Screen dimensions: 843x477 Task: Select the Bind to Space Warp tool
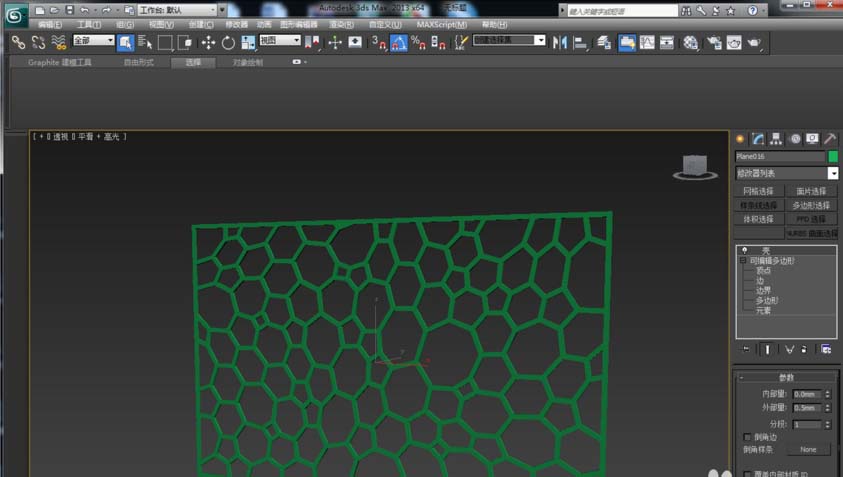pos(58,42)
